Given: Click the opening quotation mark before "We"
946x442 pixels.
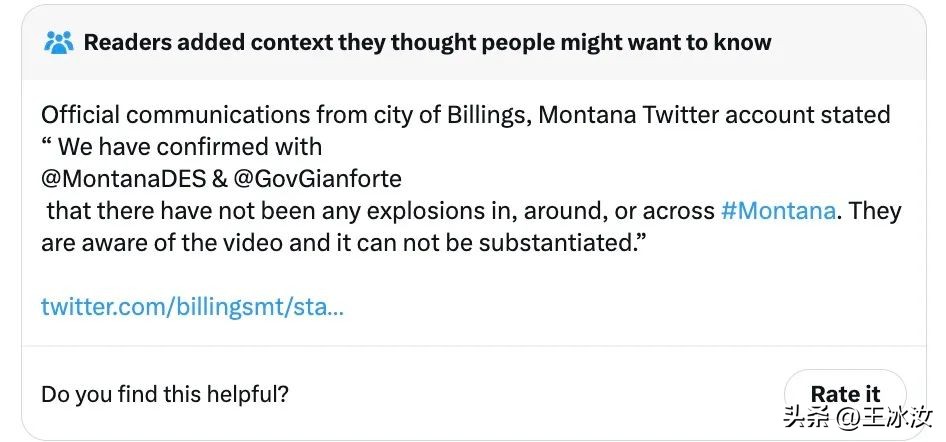Looking at the screenshot, I should [47, 147].
